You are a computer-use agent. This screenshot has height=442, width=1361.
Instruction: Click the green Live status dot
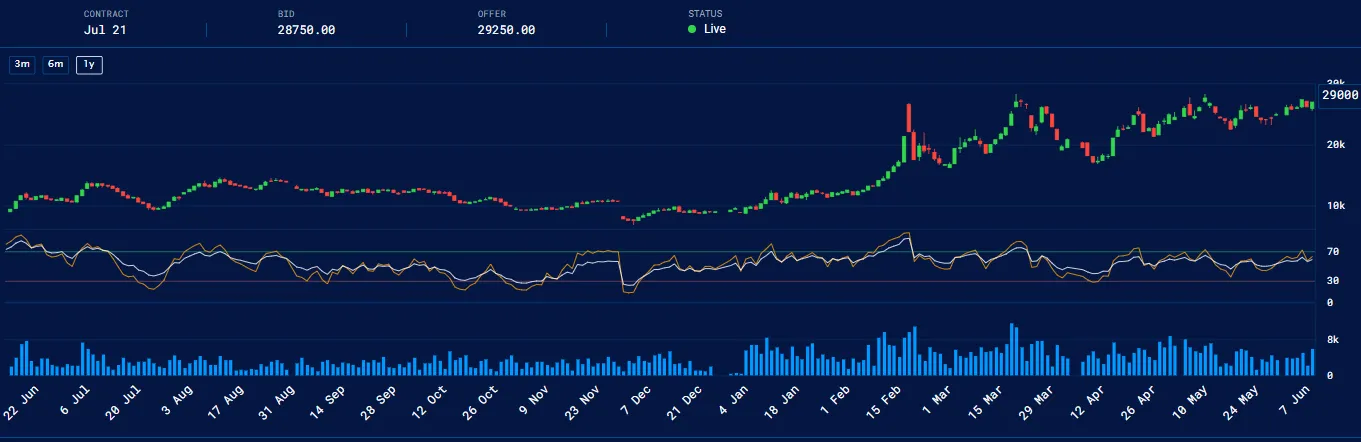coord(692,29)
